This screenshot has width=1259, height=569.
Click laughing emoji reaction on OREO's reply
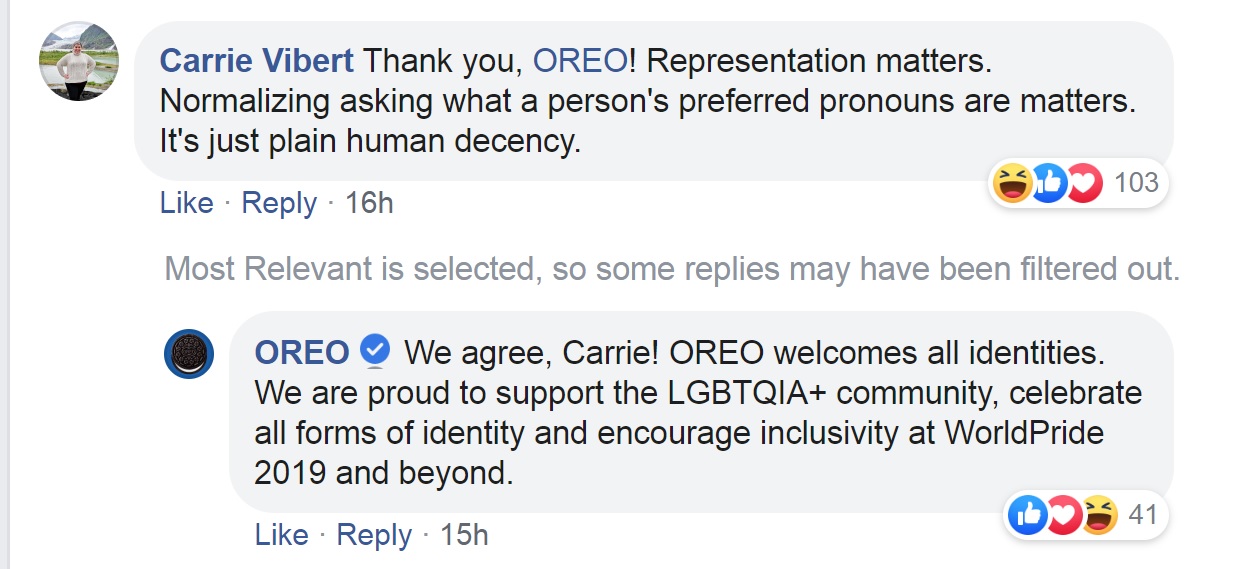point(1099,516)
